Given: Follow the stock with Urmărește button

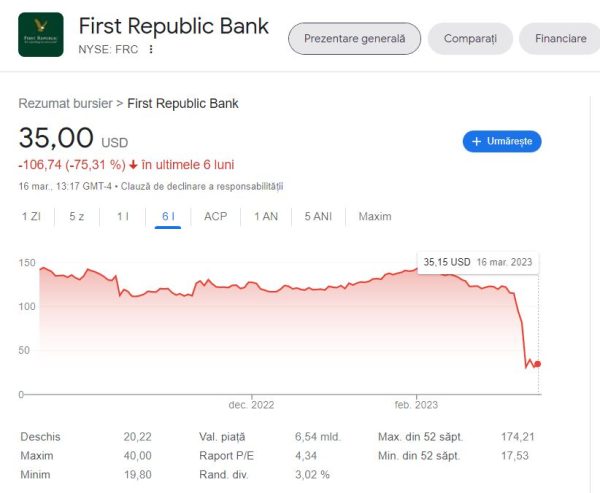Looking at the screenshot, I should pos(502,142).
